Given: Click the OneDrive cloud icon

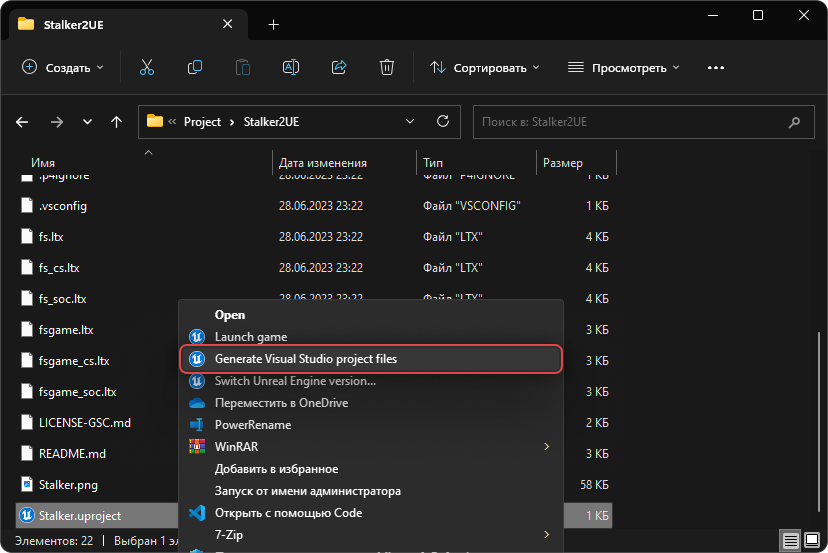Looking at the screenshot, I should pyautogui.click(x=197, y=403).
